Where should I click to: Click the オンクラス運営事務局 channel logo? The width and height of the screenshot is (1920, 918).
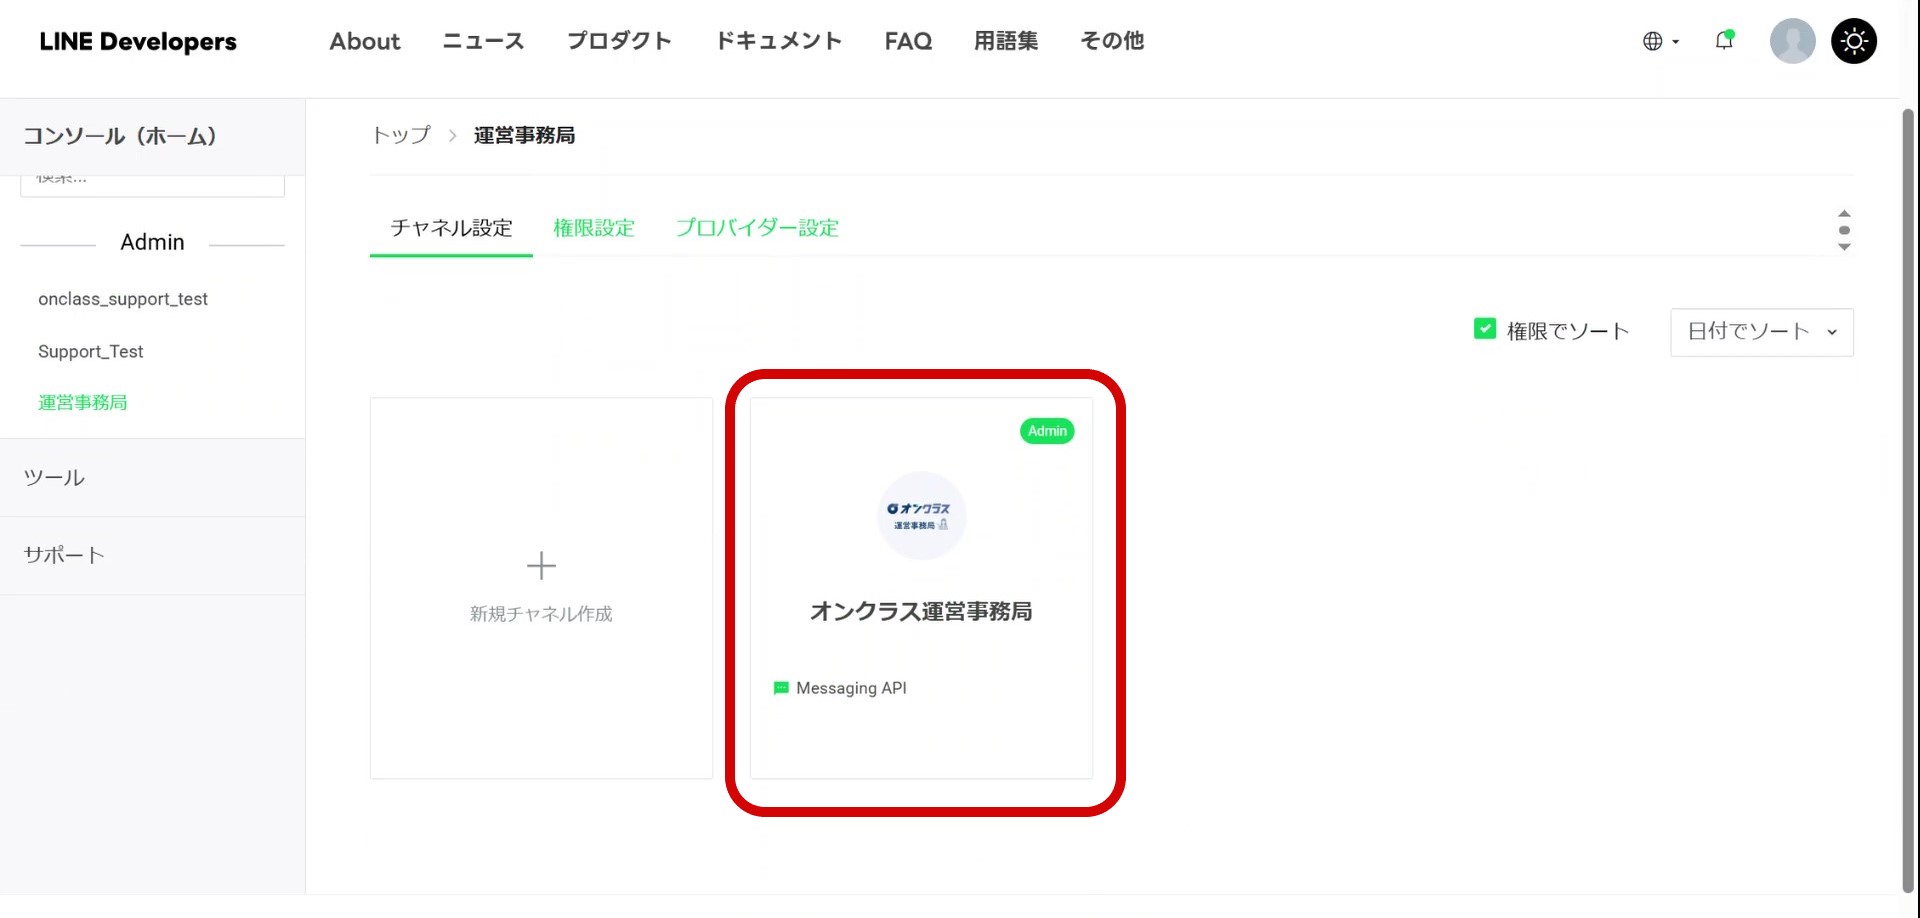(921, 515)
